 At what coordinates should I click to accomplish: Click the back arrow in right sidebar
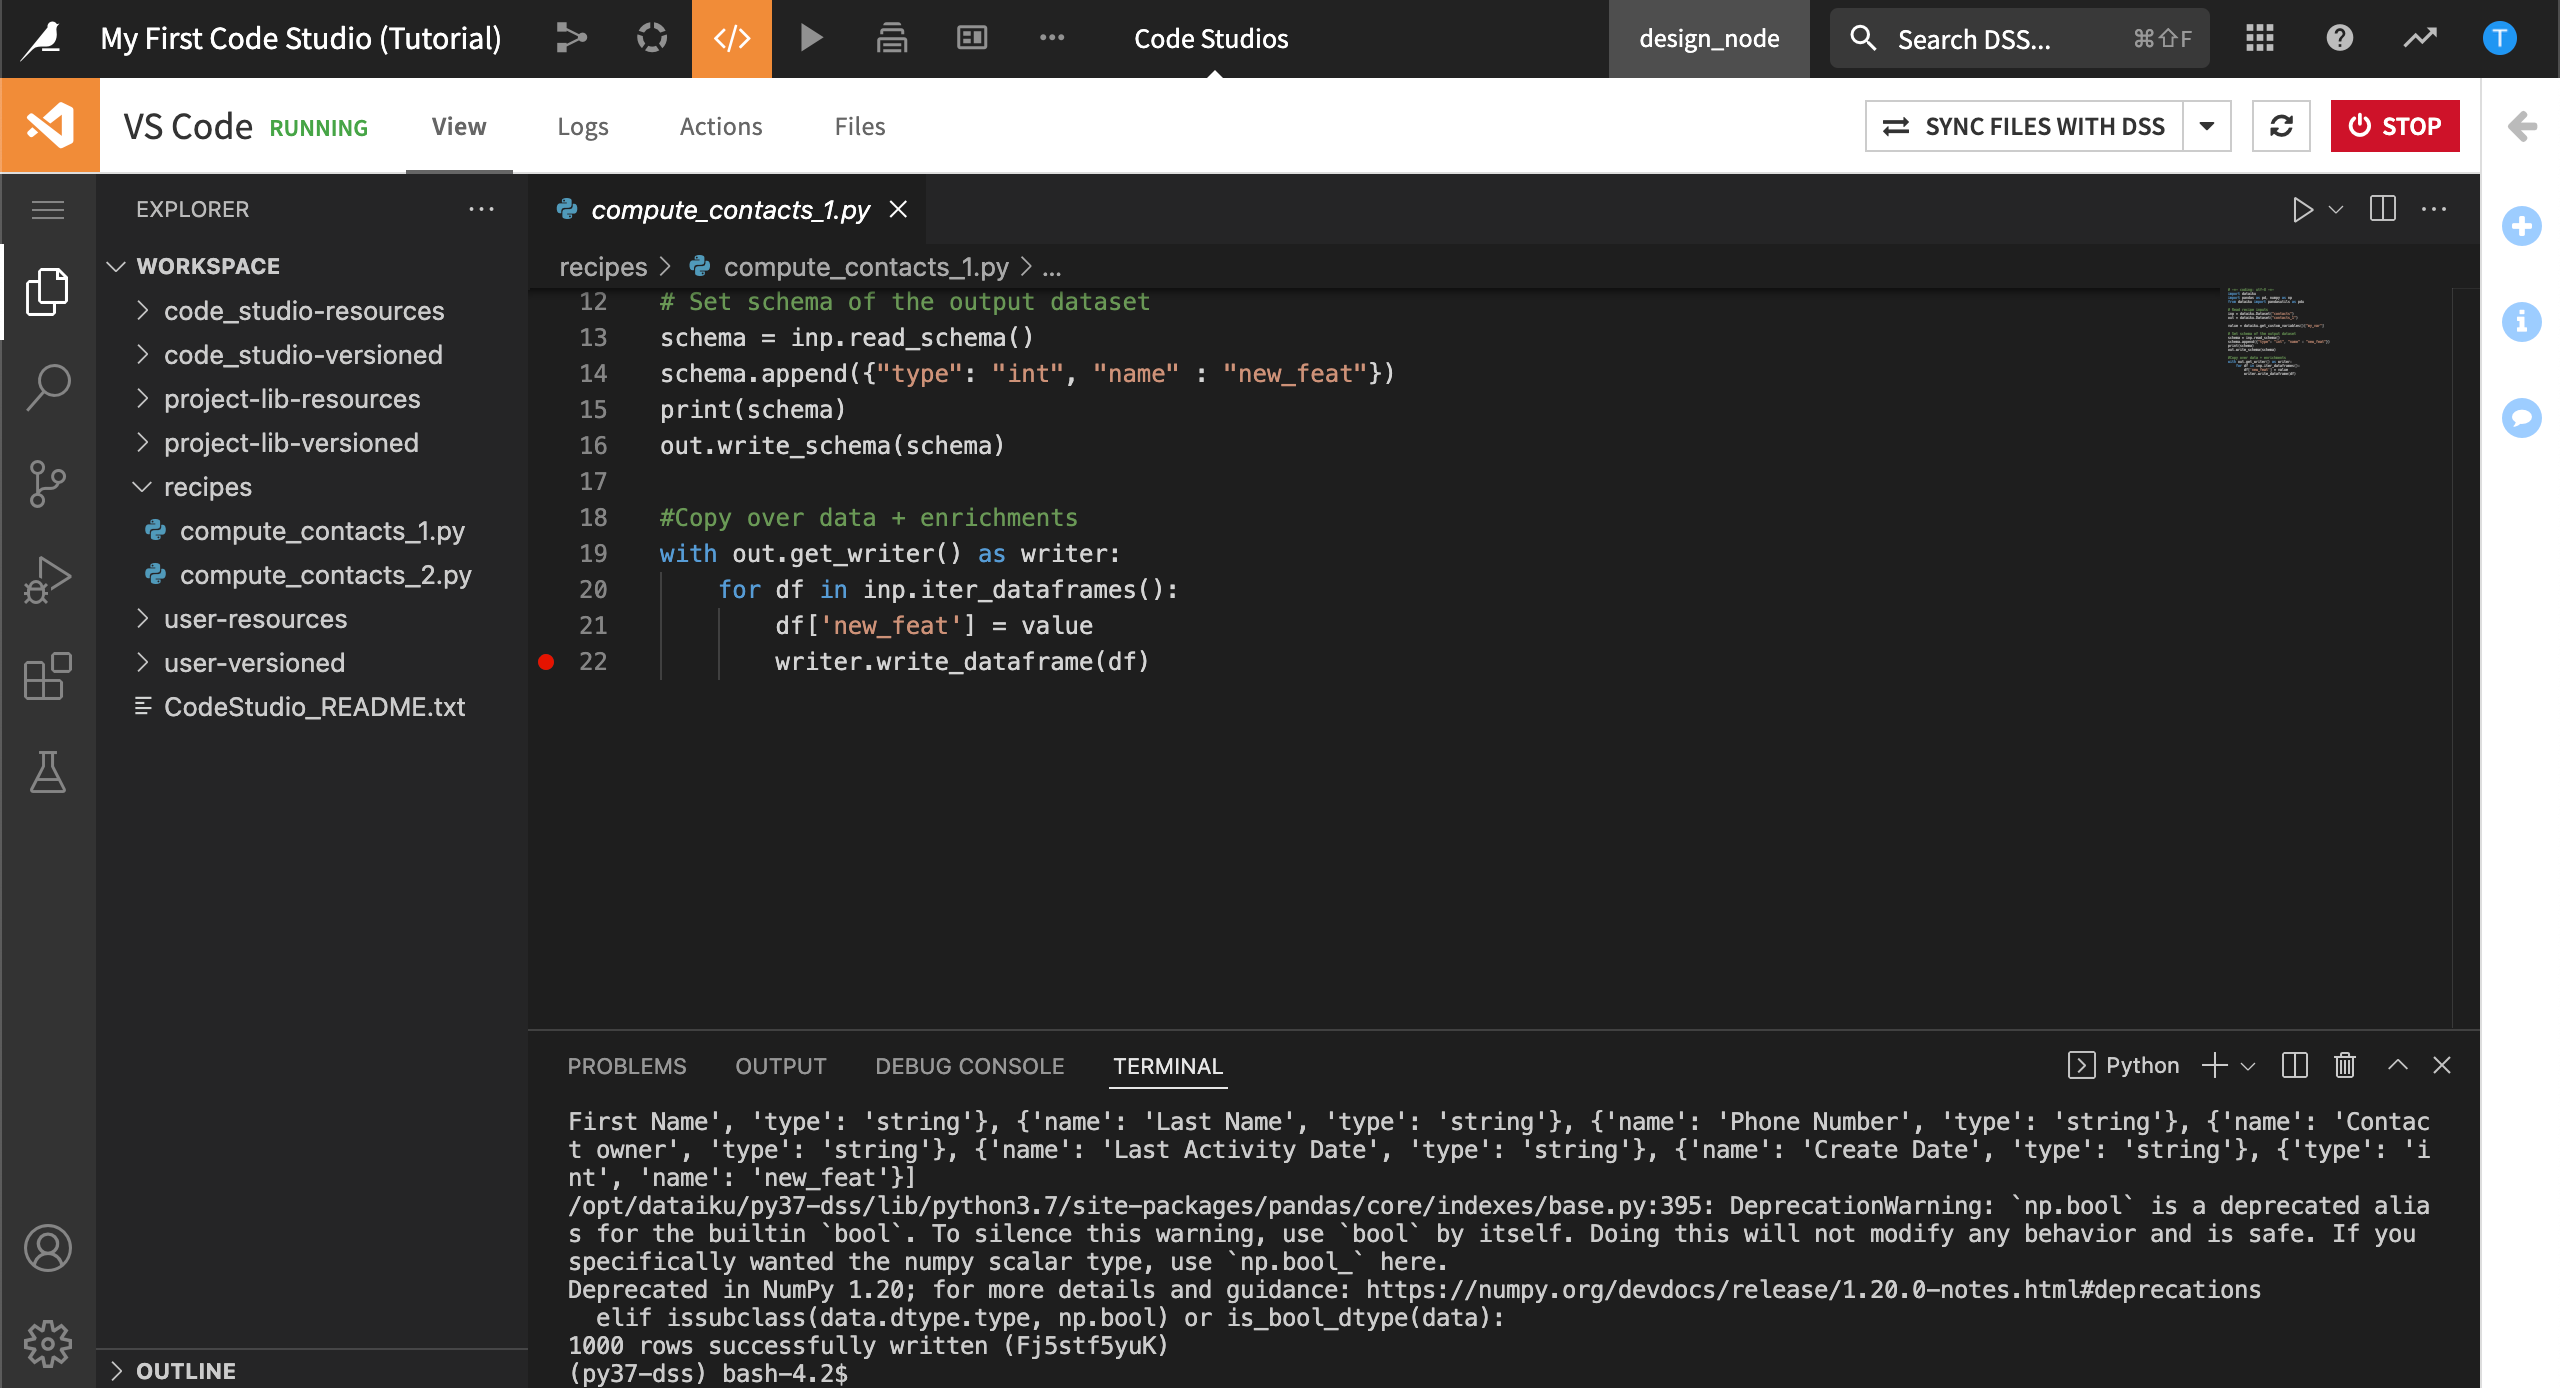2522,126
